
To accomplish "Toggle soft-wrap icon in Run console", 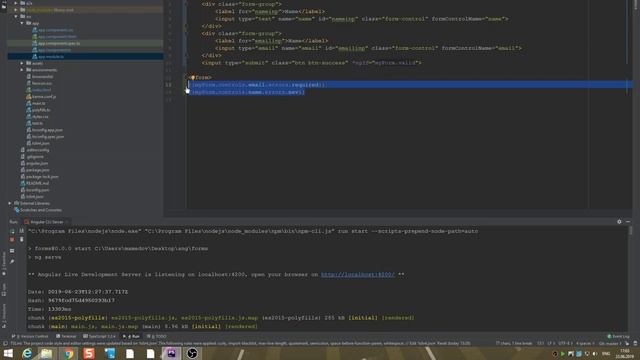I will 22,231.
